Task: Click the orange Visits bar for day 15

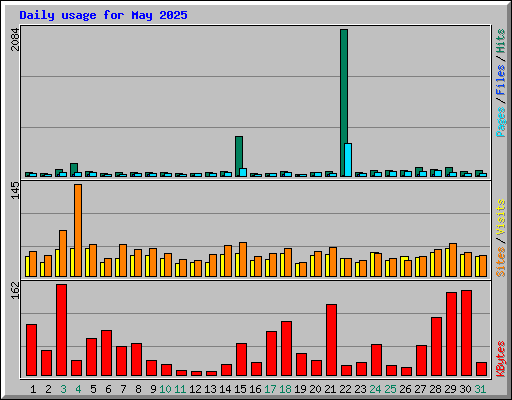Action: click(243, 259)
